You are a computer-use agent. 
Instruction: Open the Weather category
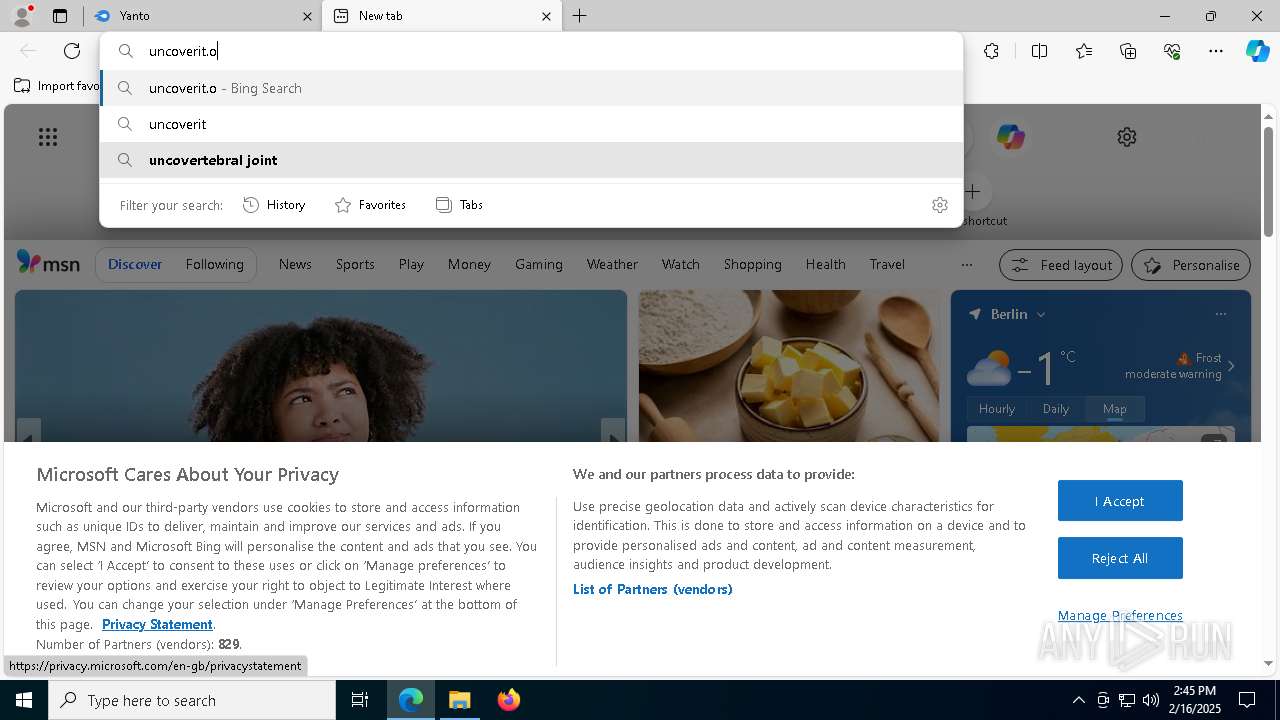click(612, 265)
